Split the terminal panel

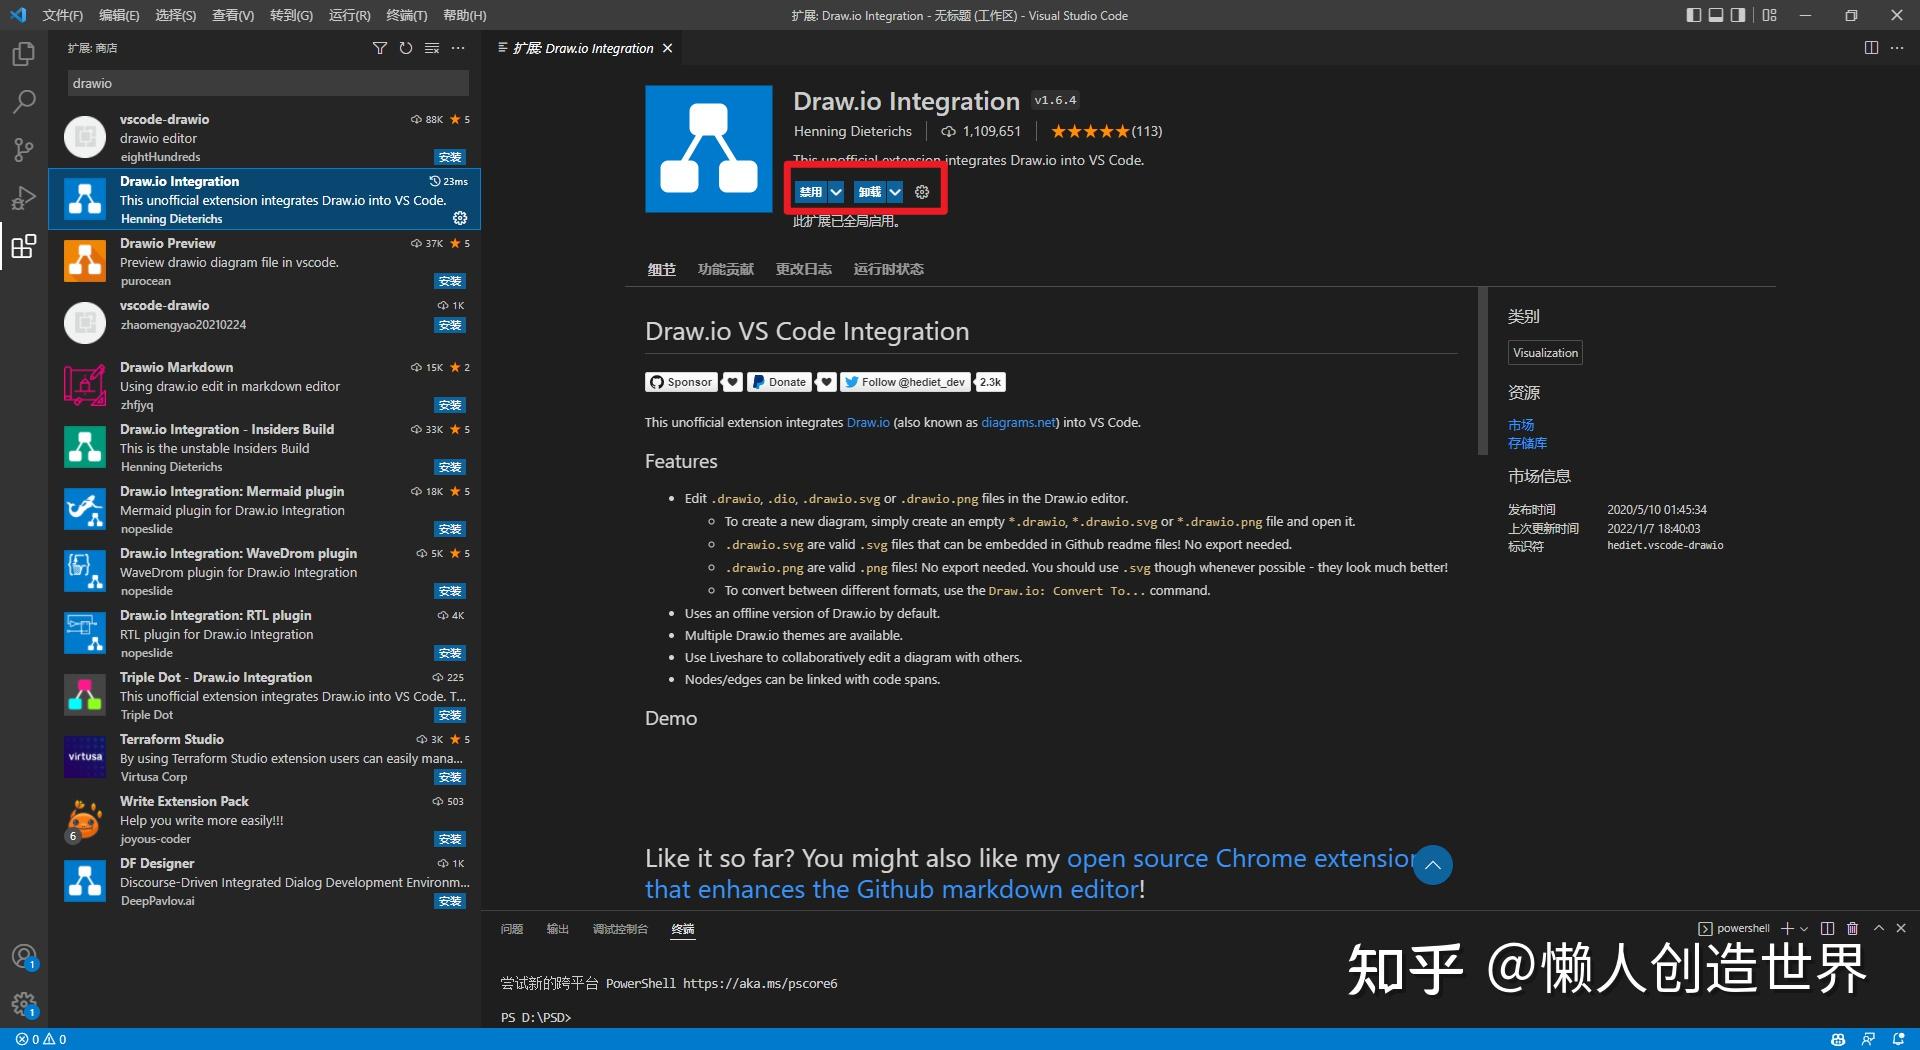coord(1828,929)
